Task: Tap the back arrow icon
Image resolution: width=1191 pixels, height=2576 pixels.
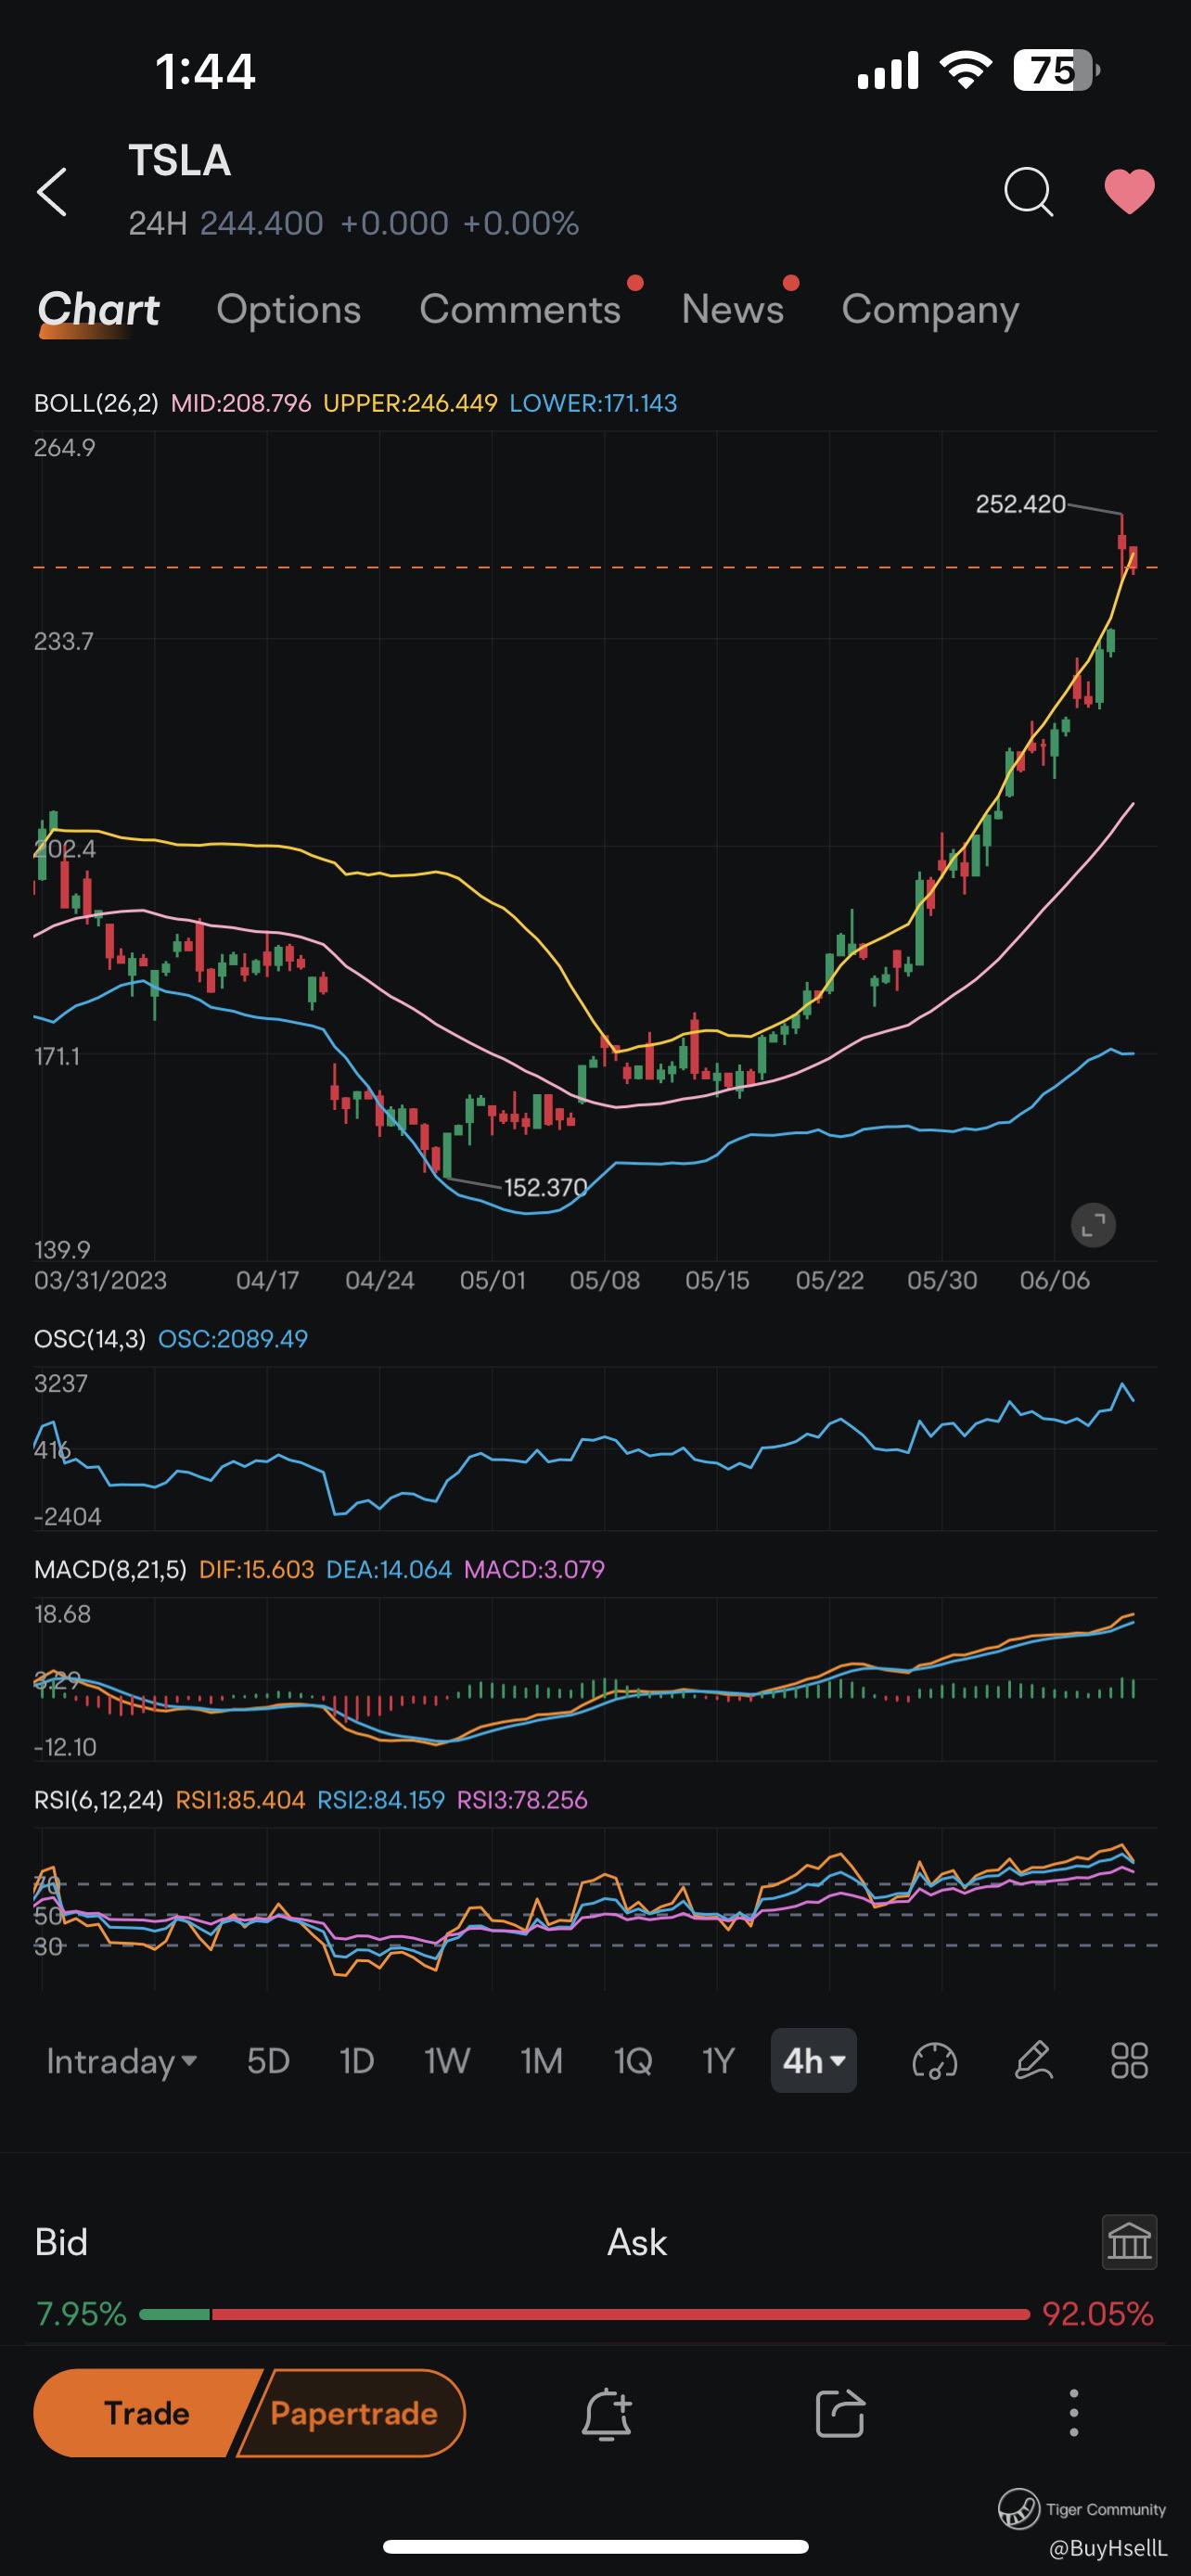Action: (x=52, y=191)
